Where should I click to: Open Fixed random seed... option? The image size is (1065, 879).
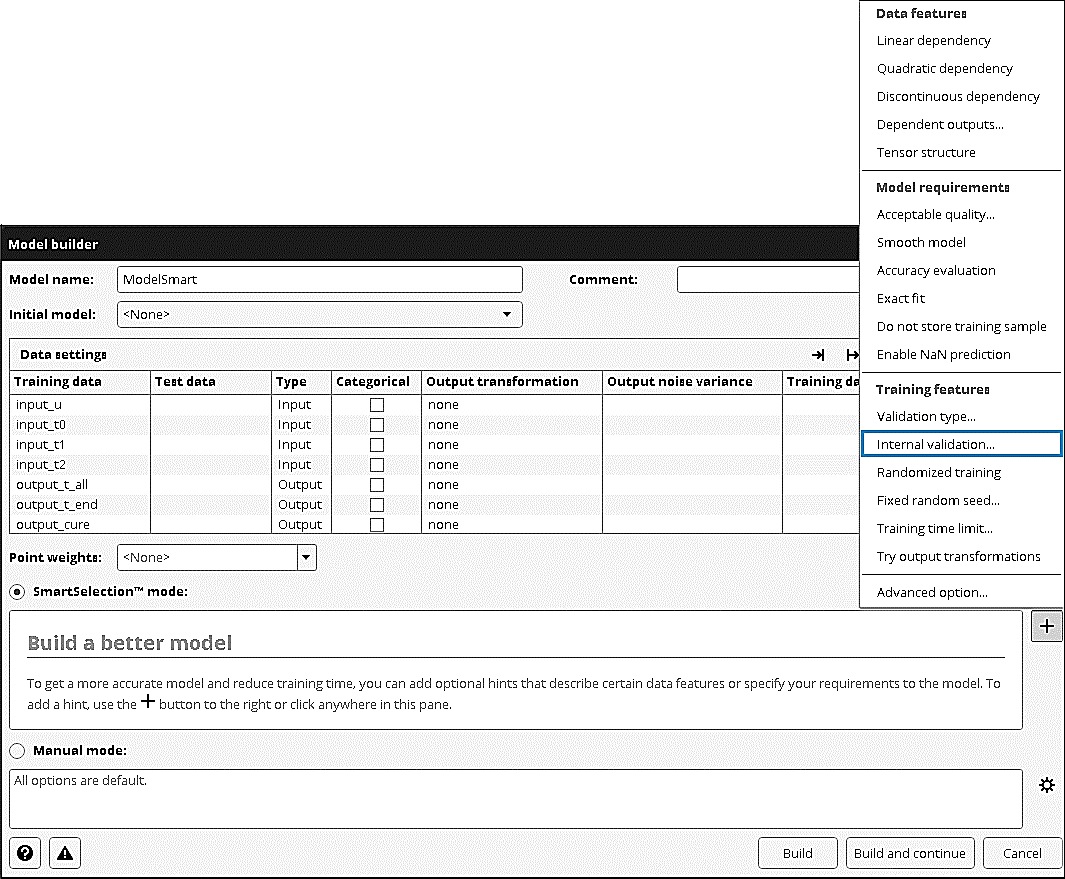(938, 501)
